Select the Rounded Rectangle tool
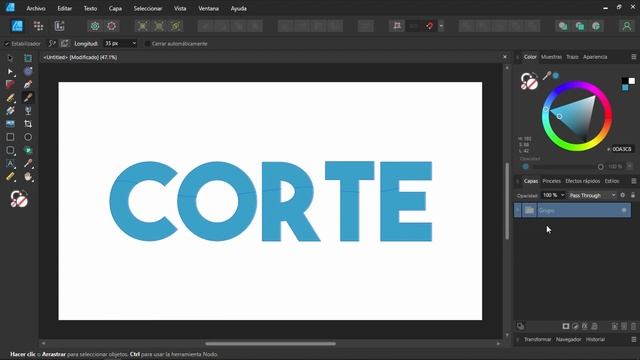This screenshot has width=640, height=360. coord(10,150)
